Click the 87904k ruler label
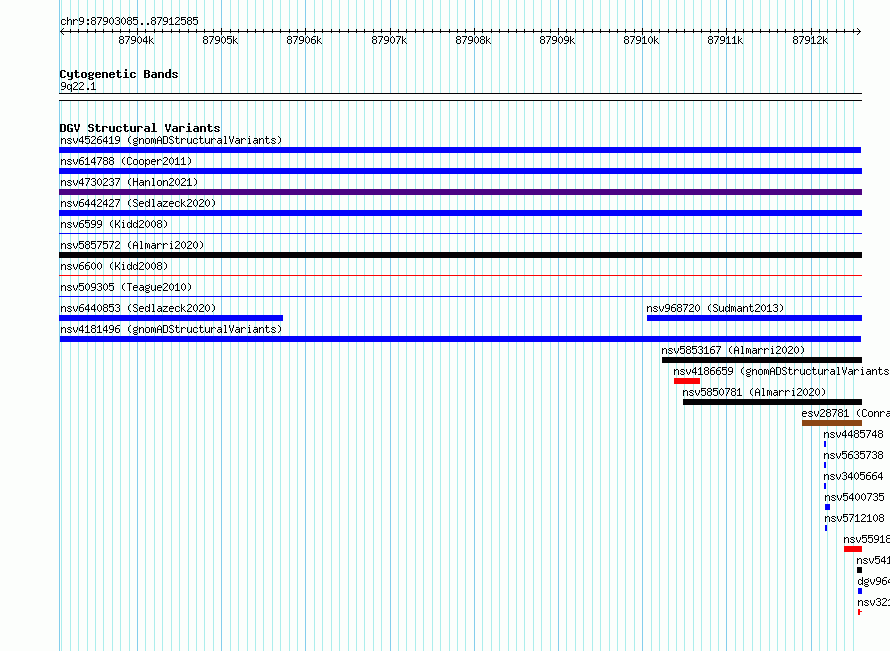 tap(136, 40)
